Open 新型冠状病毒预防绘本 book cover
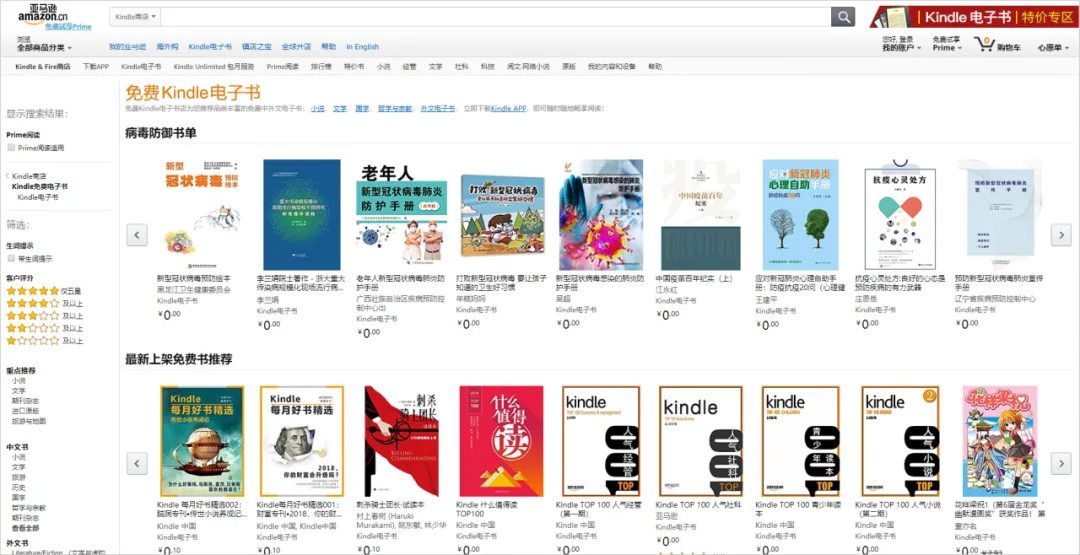Image resolution: width=1080 pixels, height=555 pixels. 203,215
